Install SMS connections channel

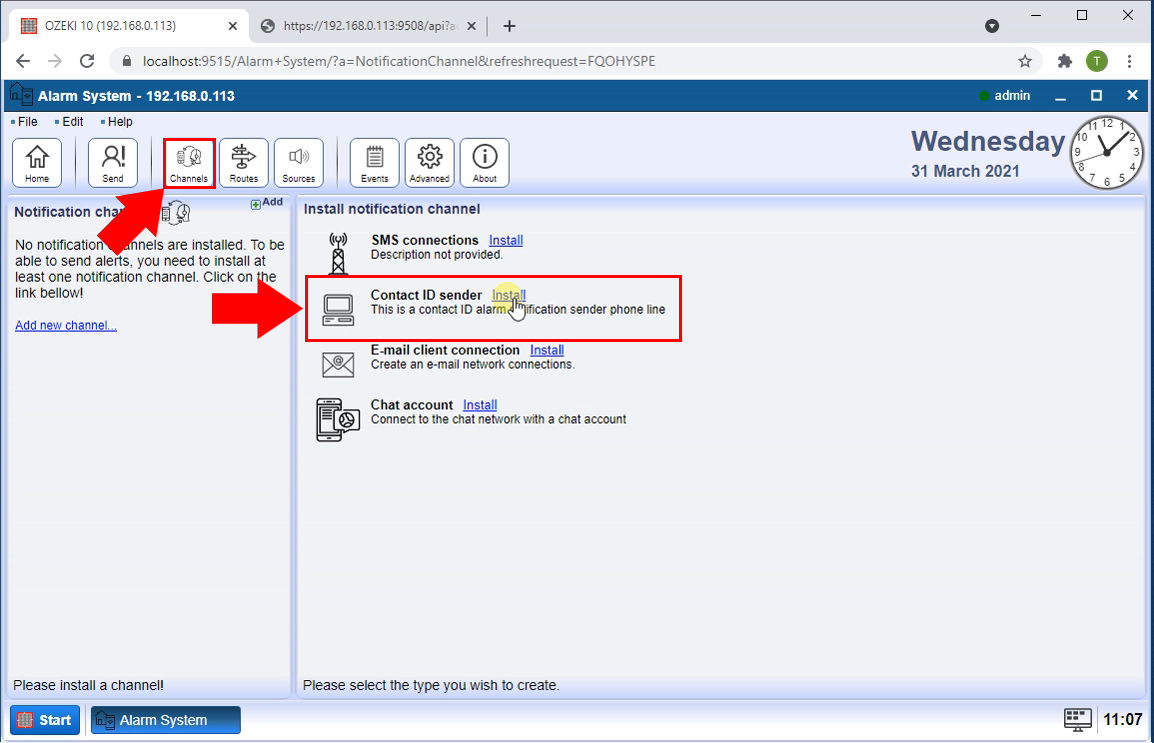tap(506, 240)
